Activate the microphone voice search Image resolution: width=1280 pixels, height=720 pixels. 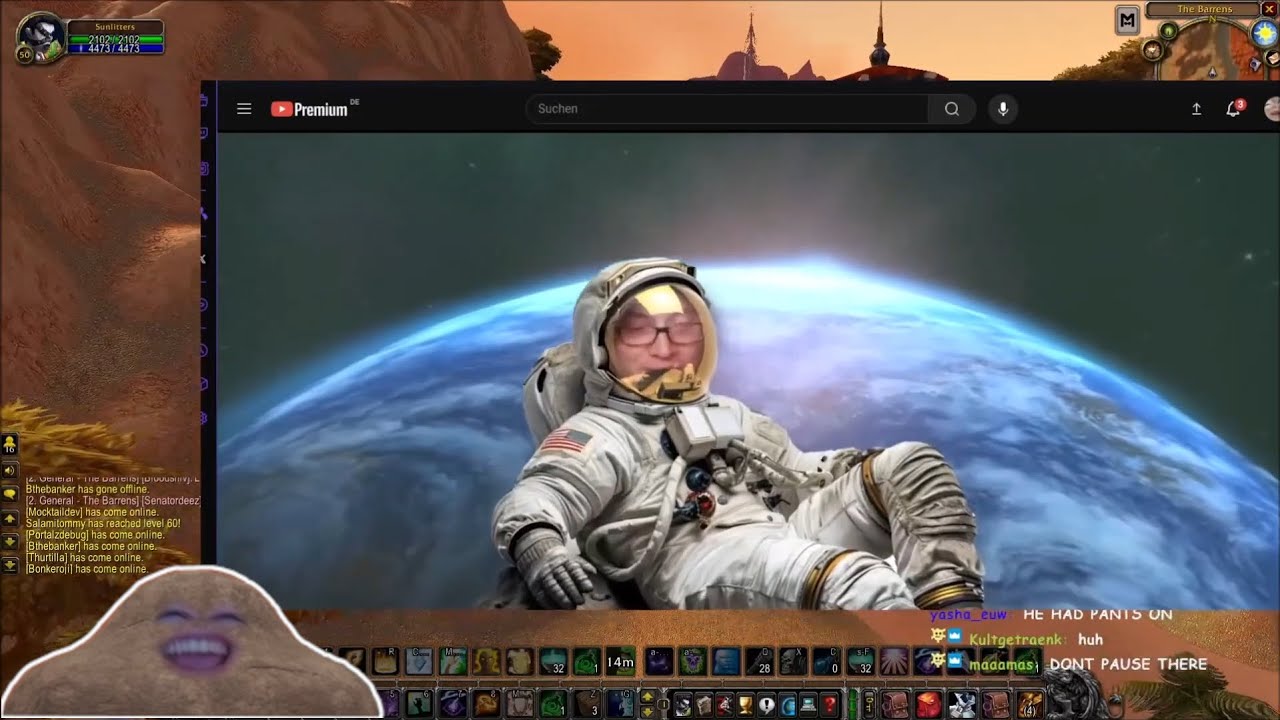1003,109
